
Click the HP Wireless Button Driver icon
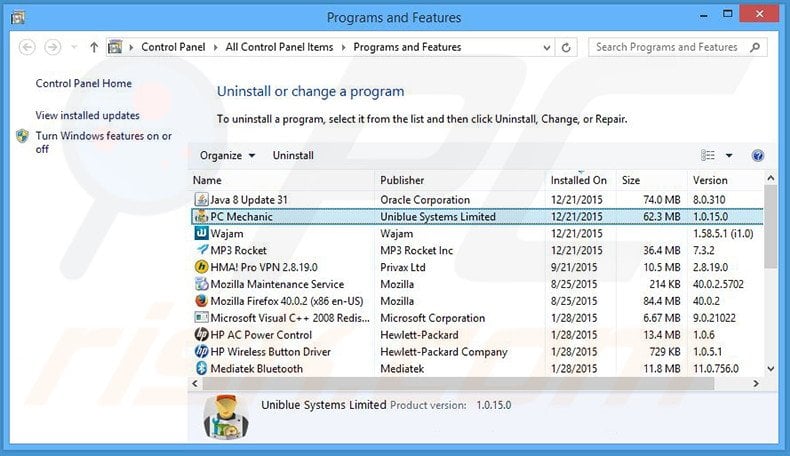tap(202, 352)
